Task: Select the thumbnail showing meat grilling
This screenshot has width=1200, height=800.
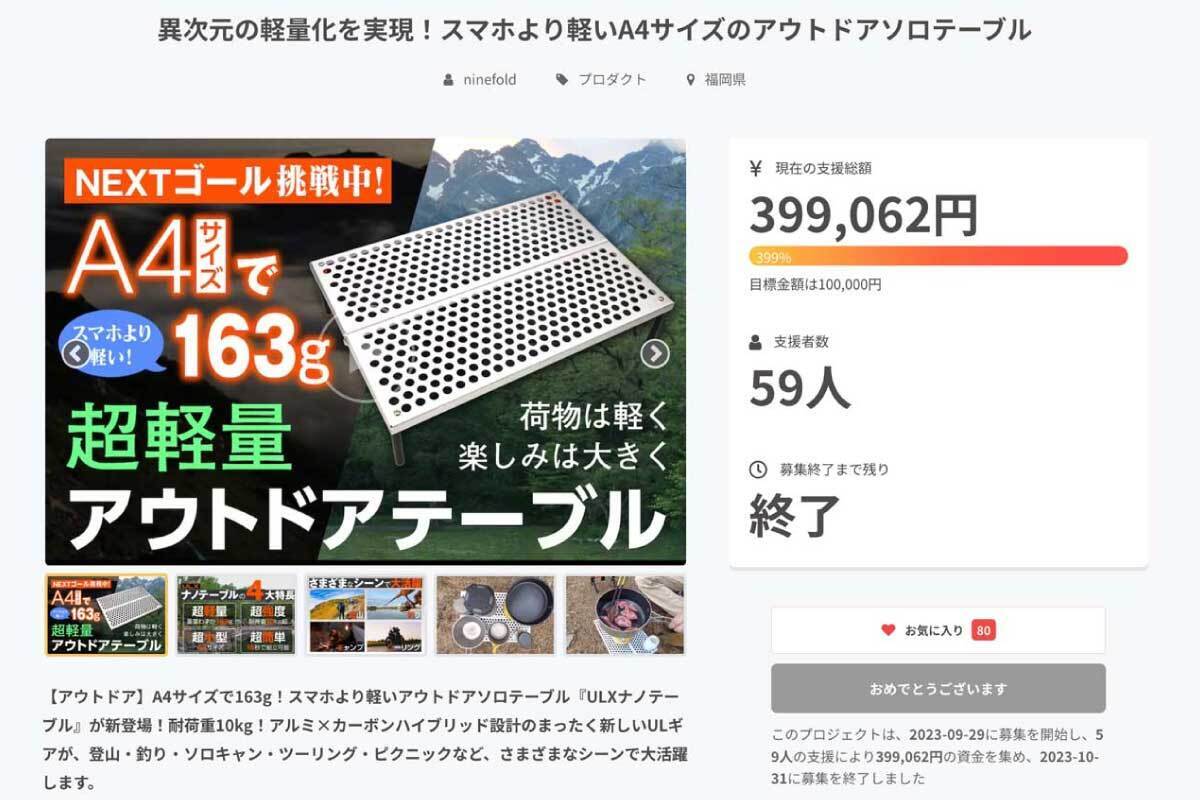Action: click(x=625, y=615)
